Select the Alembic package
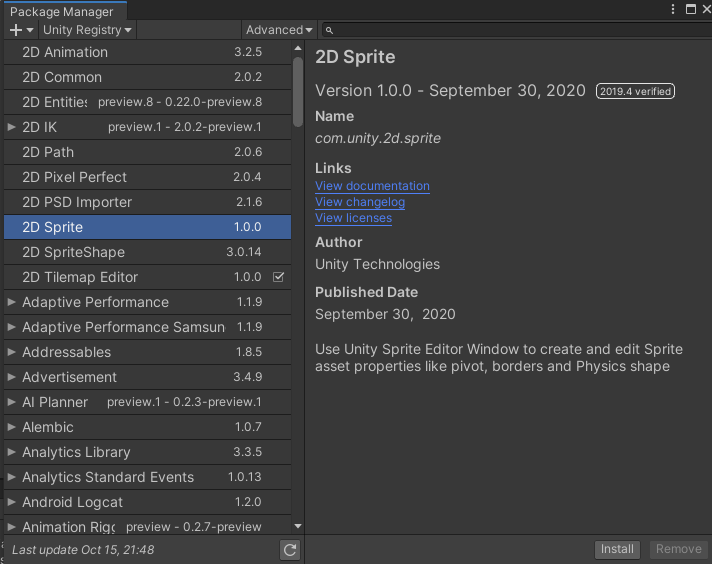The width and height of the screenshot is (712, 564). (148, 427)
